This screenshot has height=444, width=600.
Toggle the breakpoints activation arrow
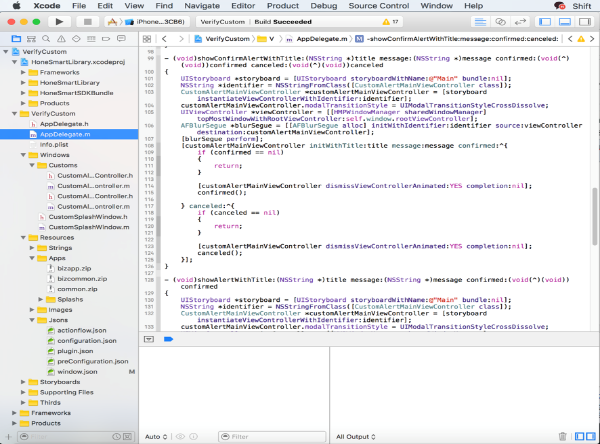point(168,339)
